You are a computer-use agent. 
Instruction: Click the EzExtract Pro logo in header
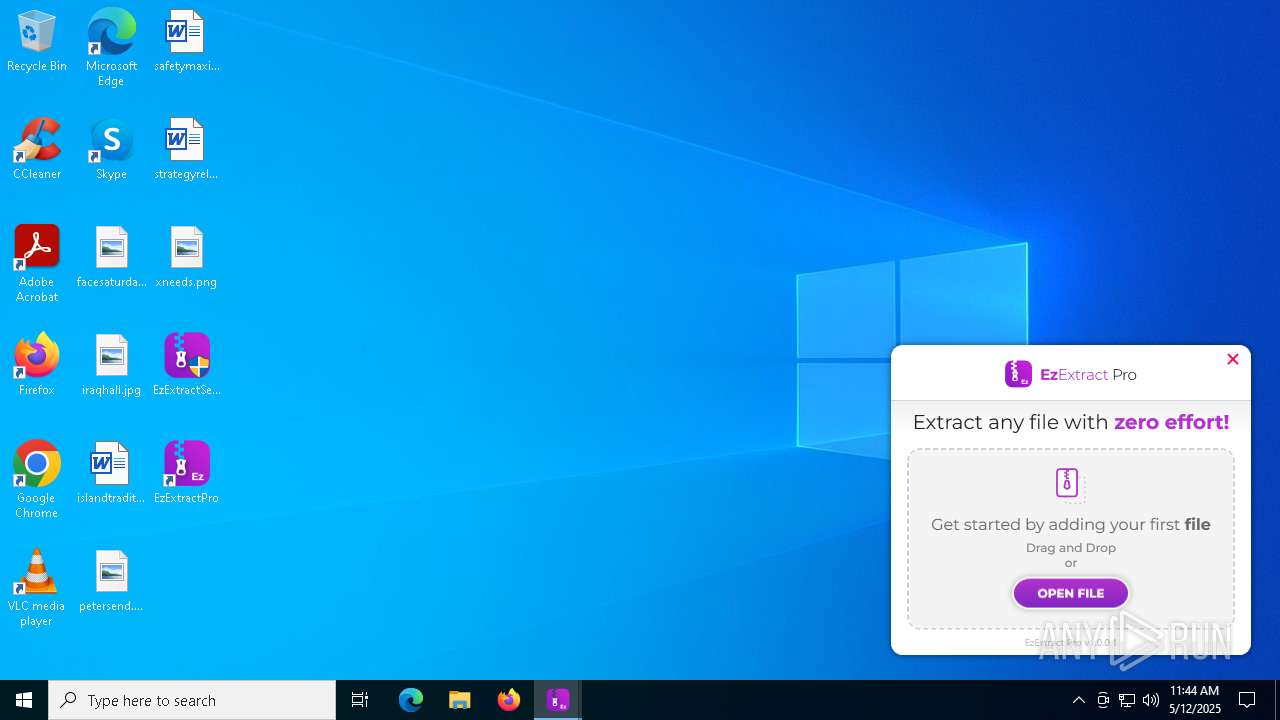click(x=1070, y=374)
